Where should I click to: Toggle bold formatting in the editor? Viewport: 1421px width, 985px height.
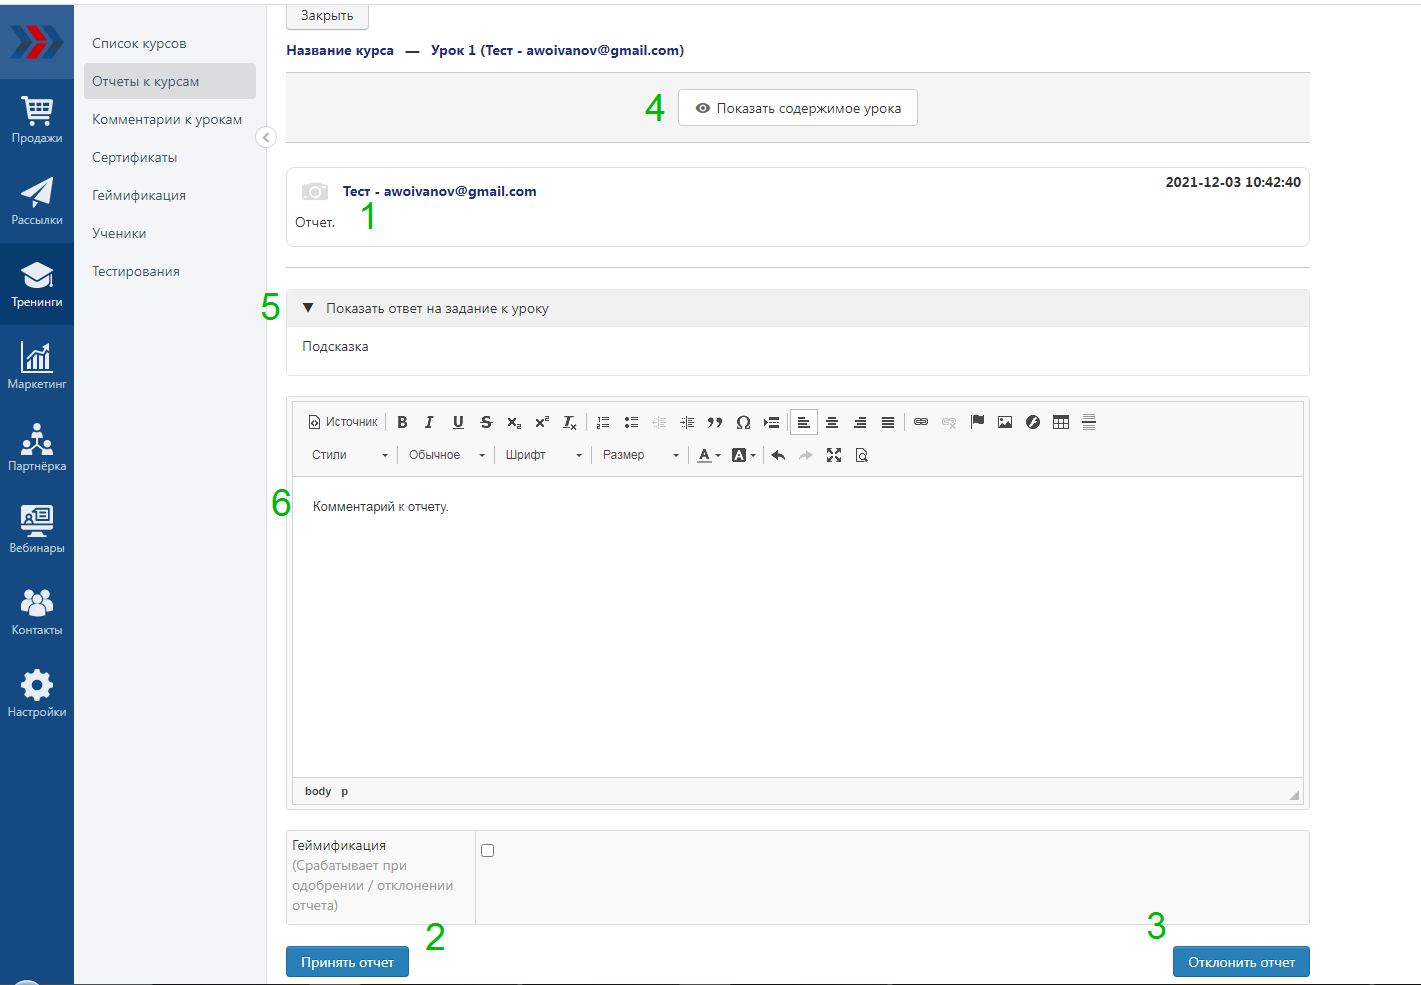click(x=402, y=422)
